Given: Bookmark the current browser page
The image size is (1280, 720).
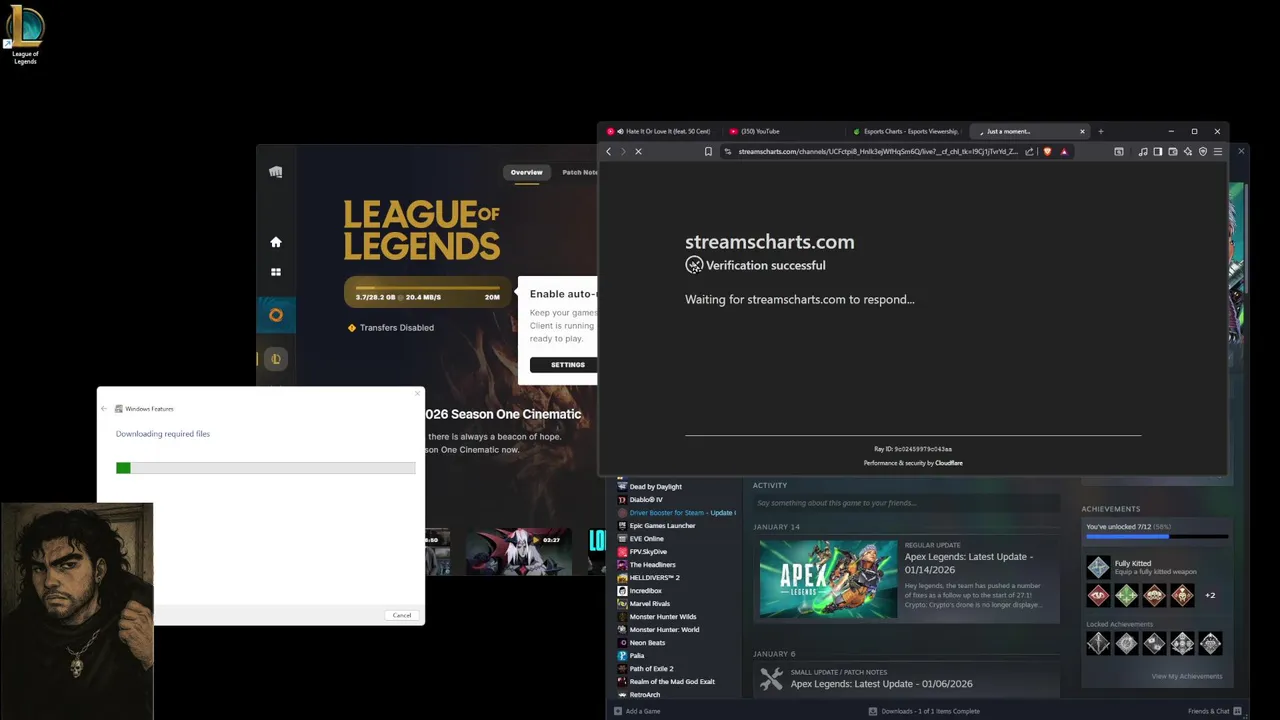Looking at the screenshot, I should click(708, 152).
